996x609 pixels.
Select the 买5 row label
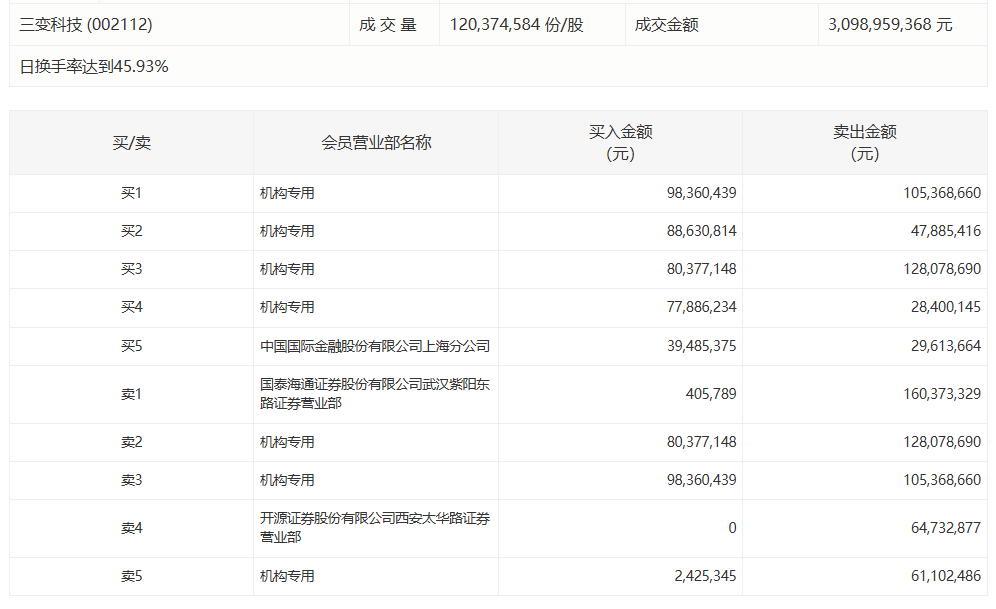coord(128,345)
